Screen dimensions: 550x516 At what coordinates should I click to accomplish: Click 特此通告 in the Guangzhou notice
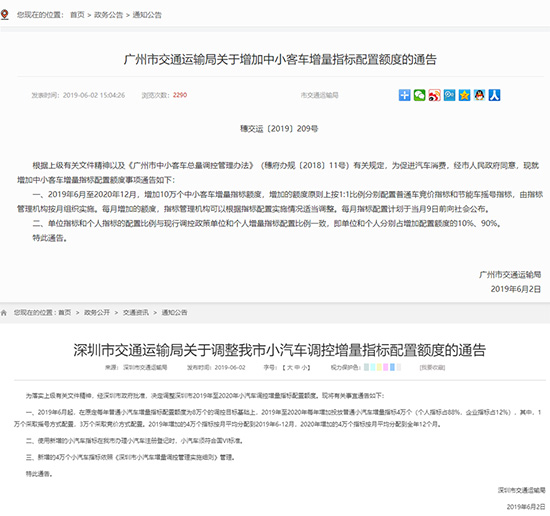tap(49, 238)
